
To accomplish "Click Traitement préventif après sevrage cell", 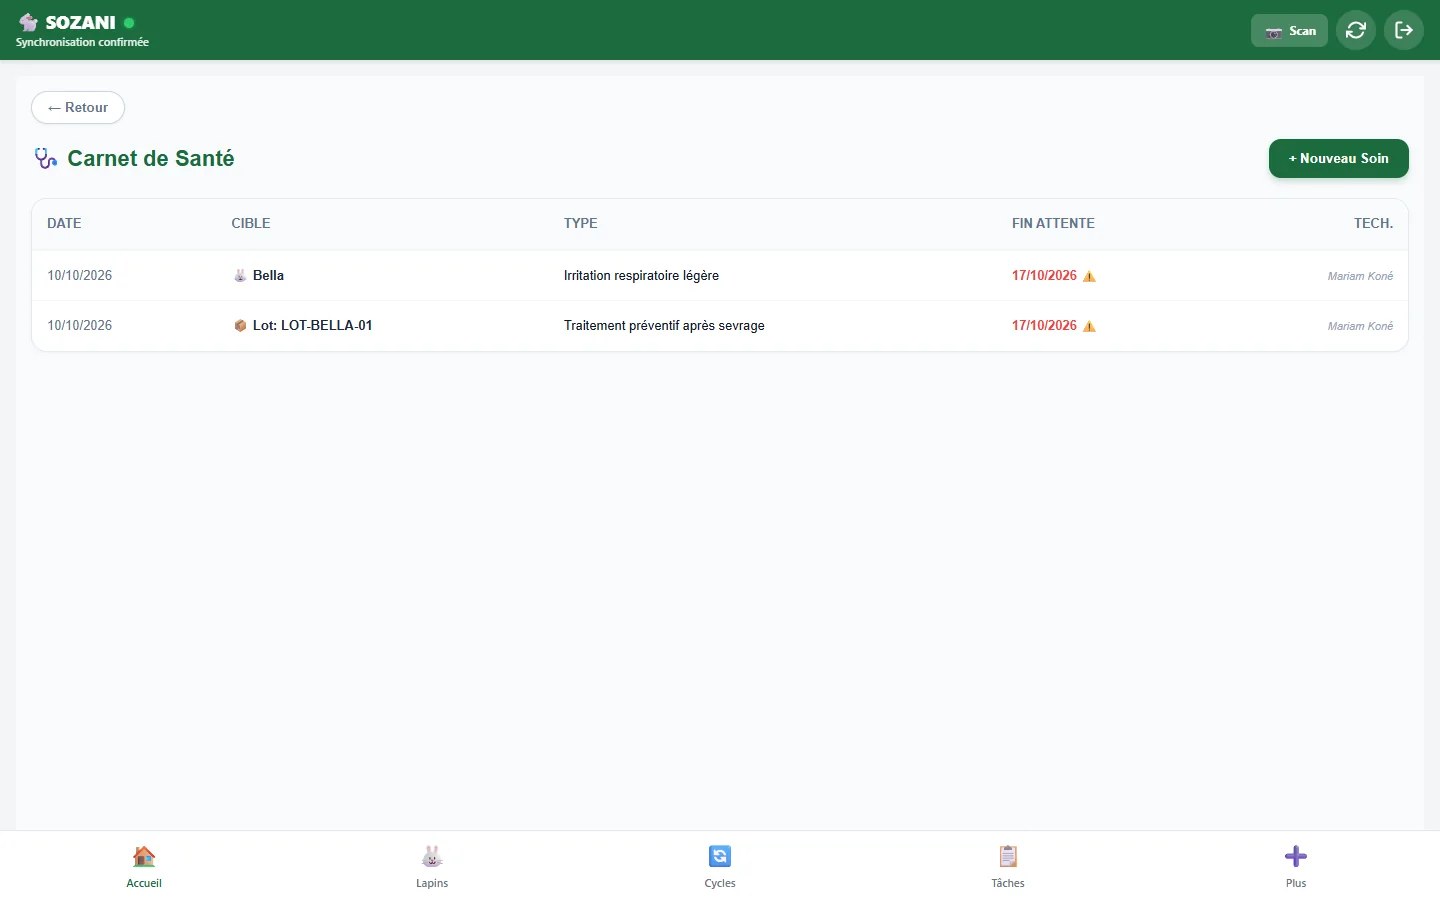I will (664, 325).
